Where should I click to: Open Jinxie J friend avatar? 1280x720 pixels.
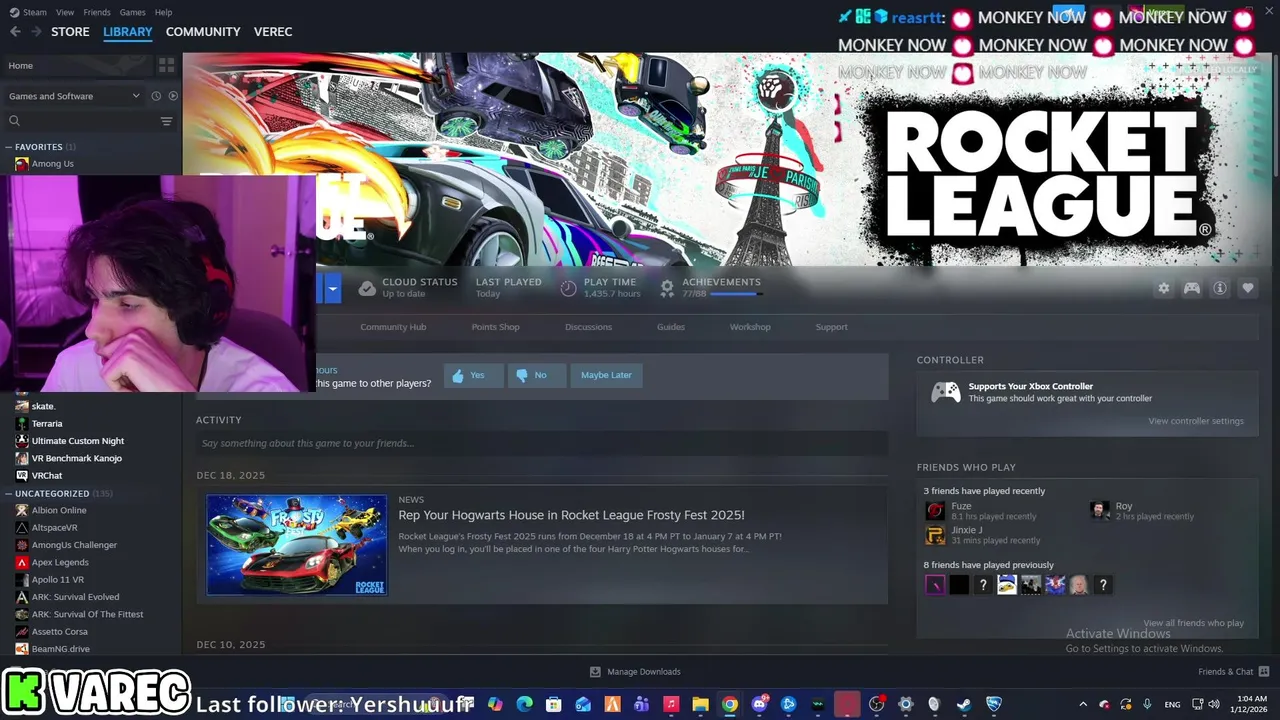point(935,535)
